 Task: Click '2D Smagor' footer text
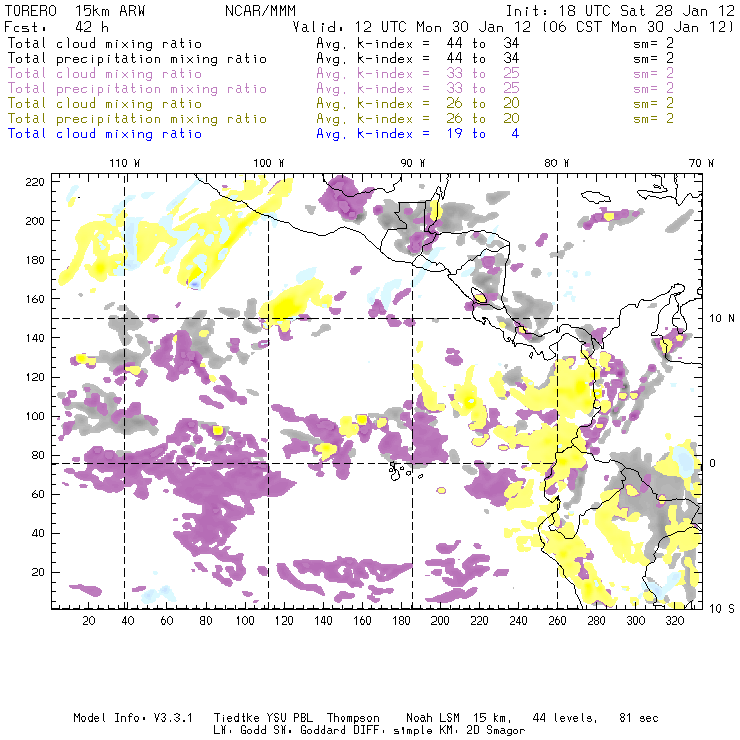click(496, 731)
